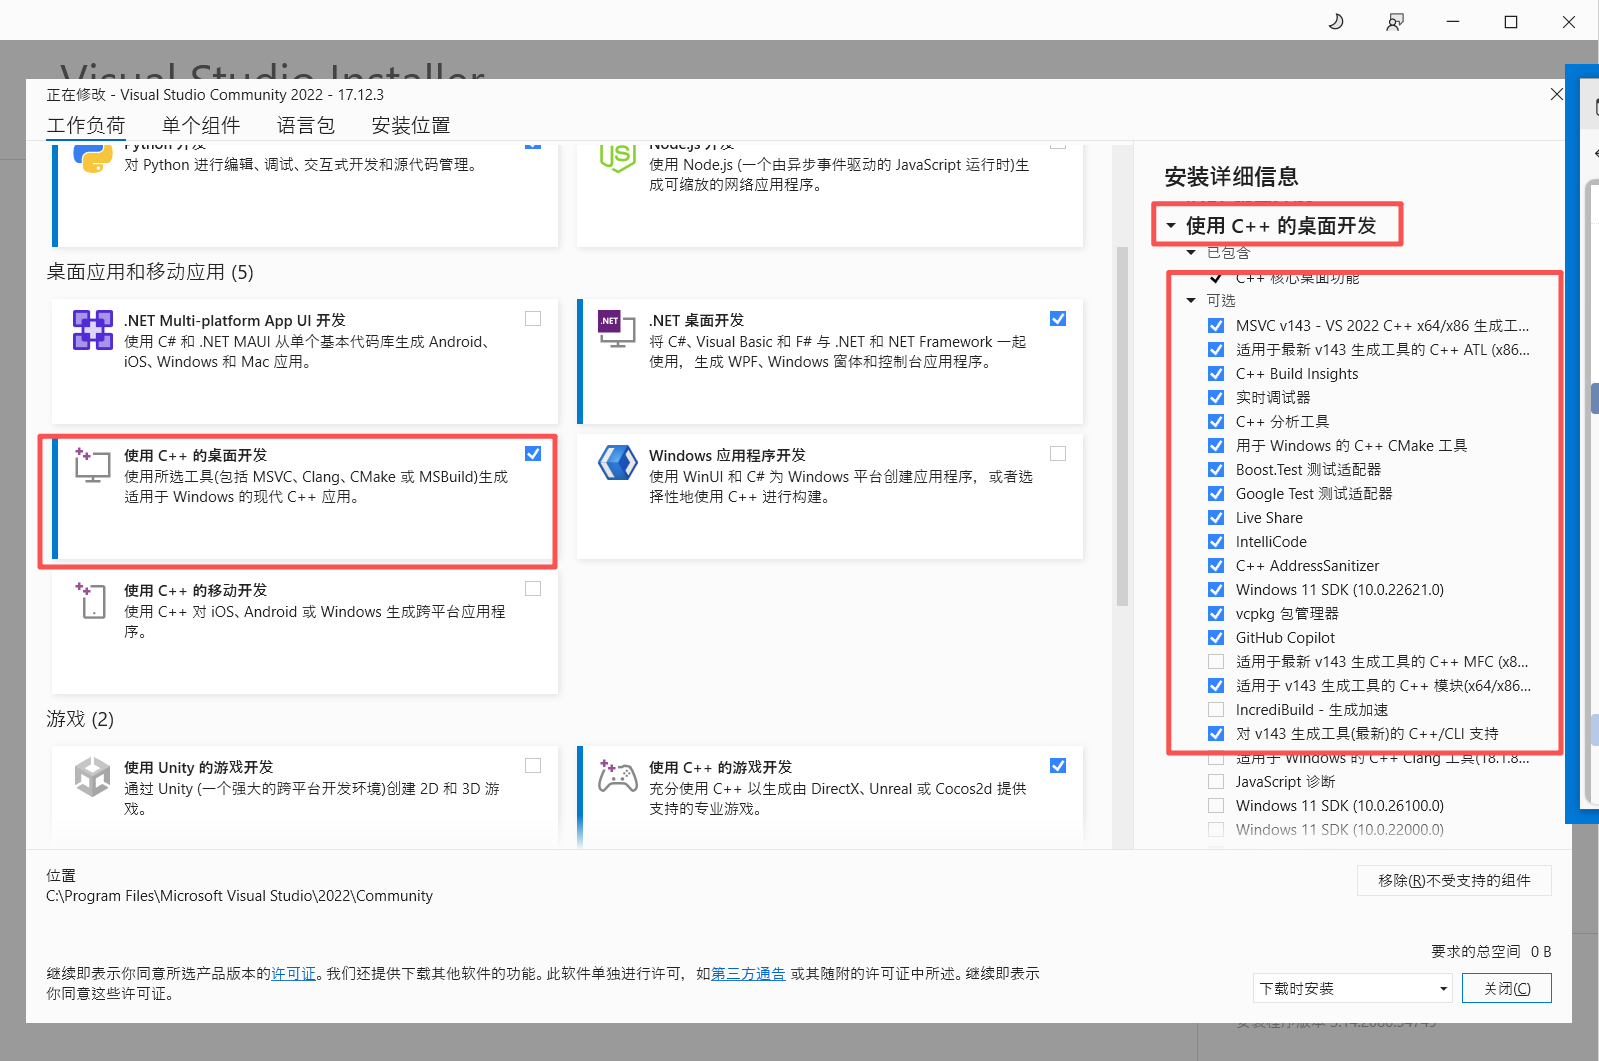Uncheck Google Test 测试适配器 component

1216,494
